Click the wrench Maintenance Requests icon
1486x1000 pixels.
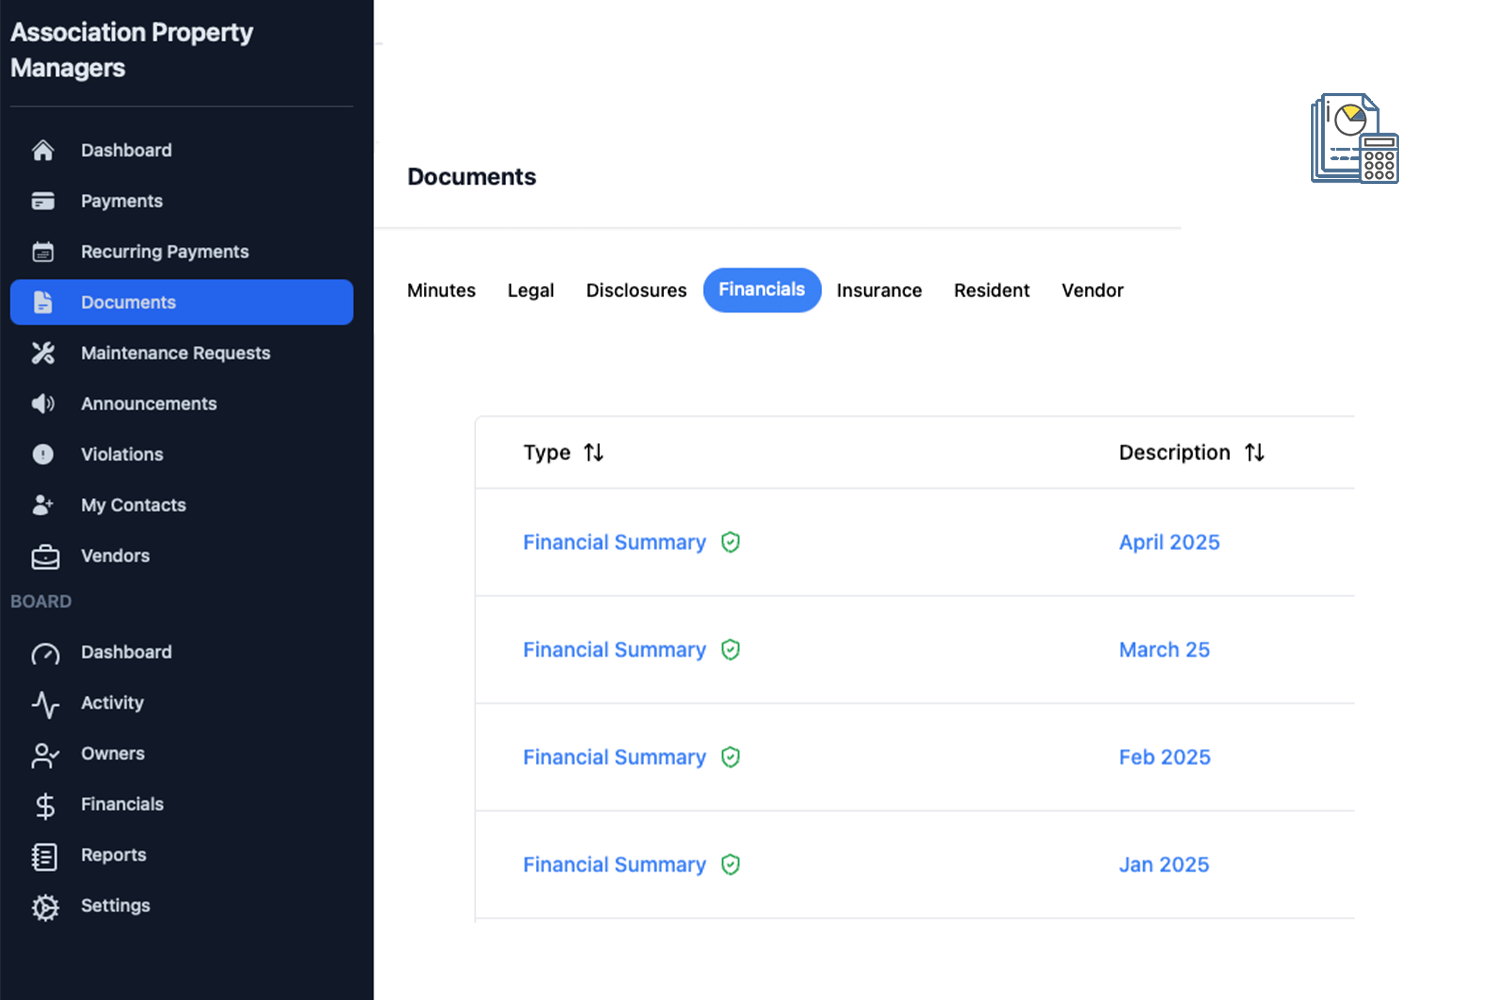[x=43, y=353]
